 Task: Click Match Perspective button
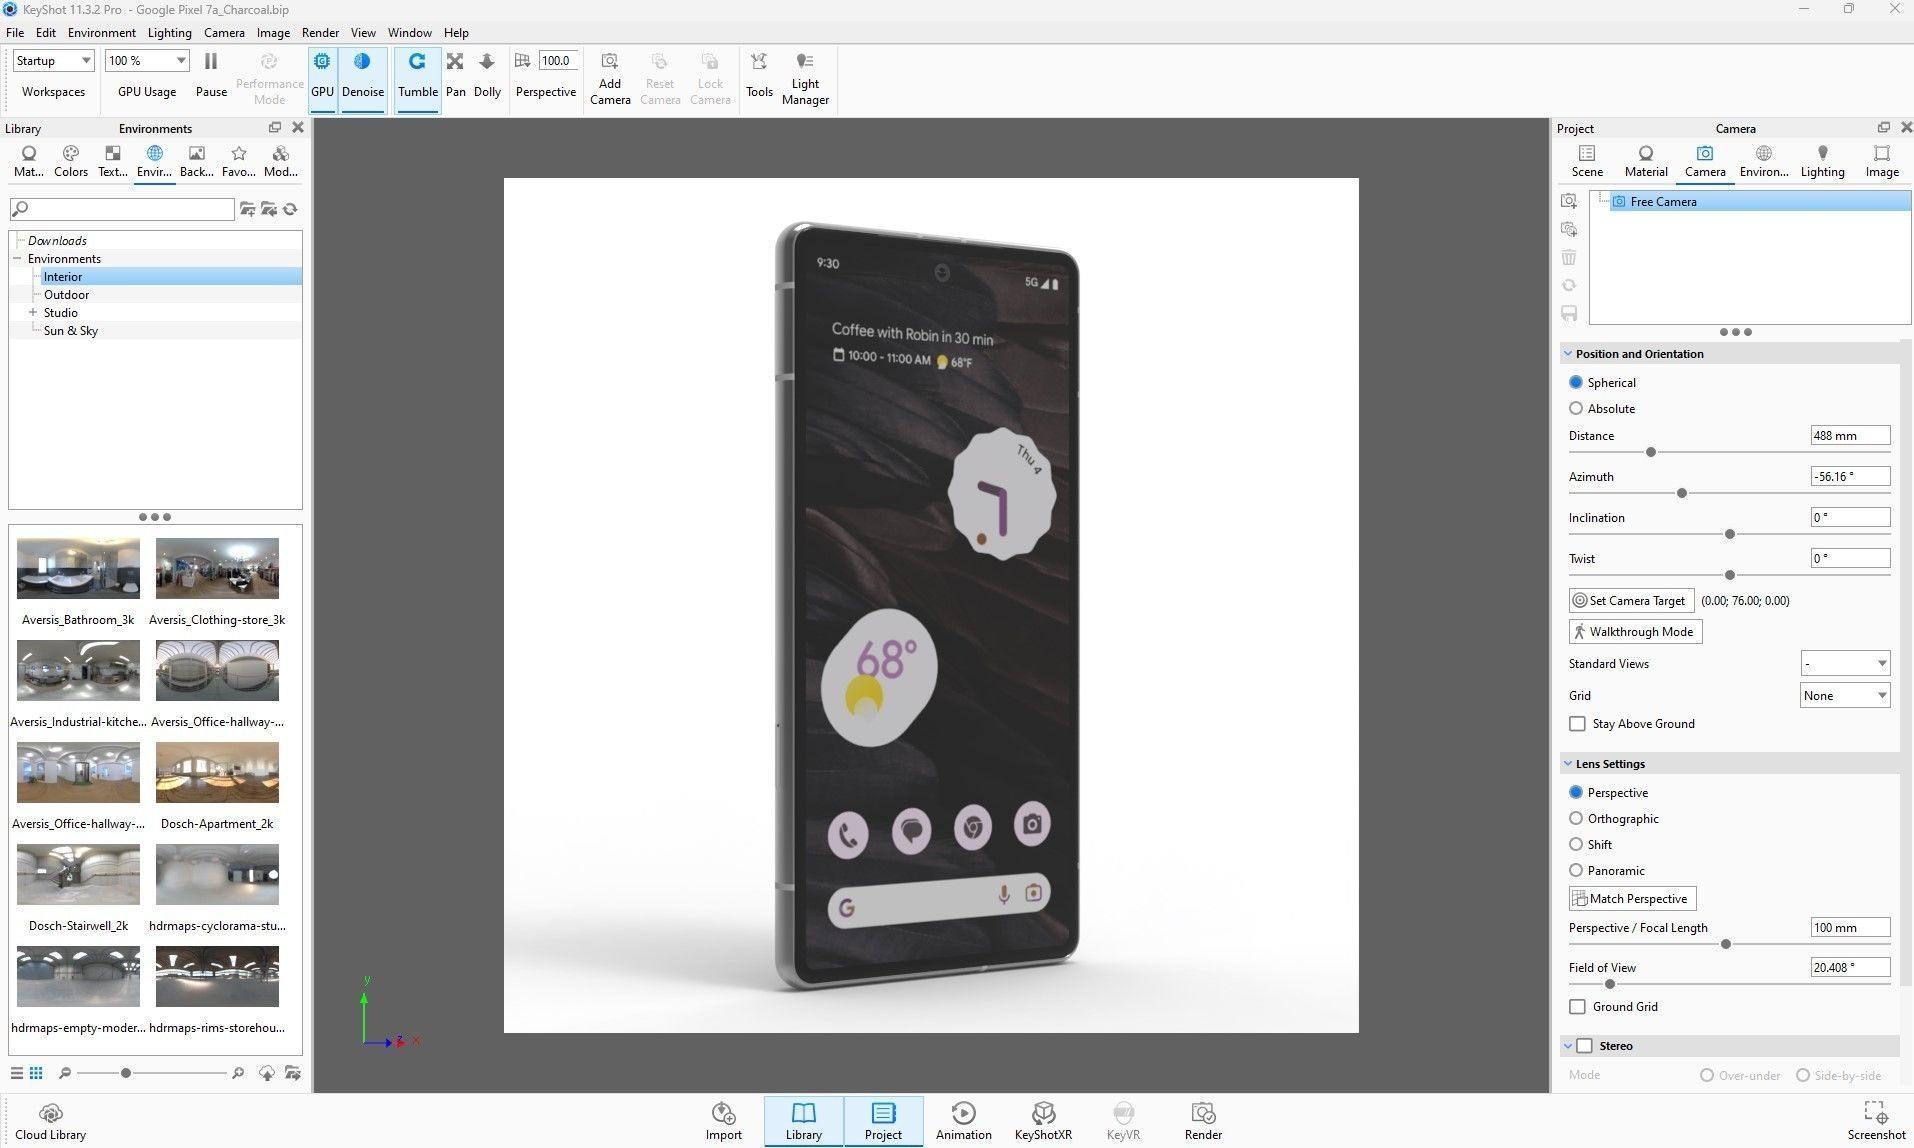tap(1632, 898)
